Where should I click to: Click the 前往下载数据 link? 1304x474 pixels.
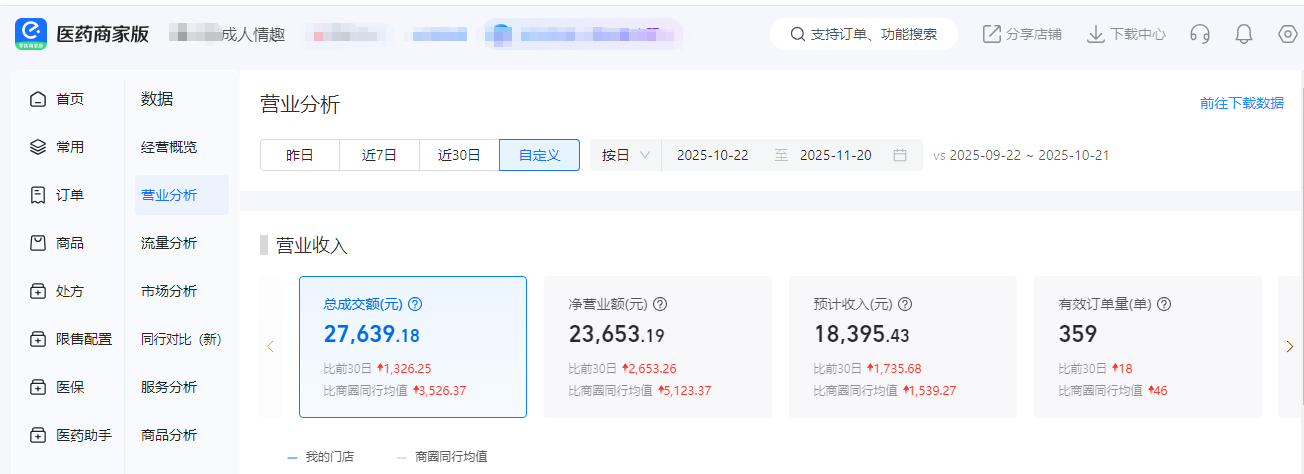[1242, 103]
